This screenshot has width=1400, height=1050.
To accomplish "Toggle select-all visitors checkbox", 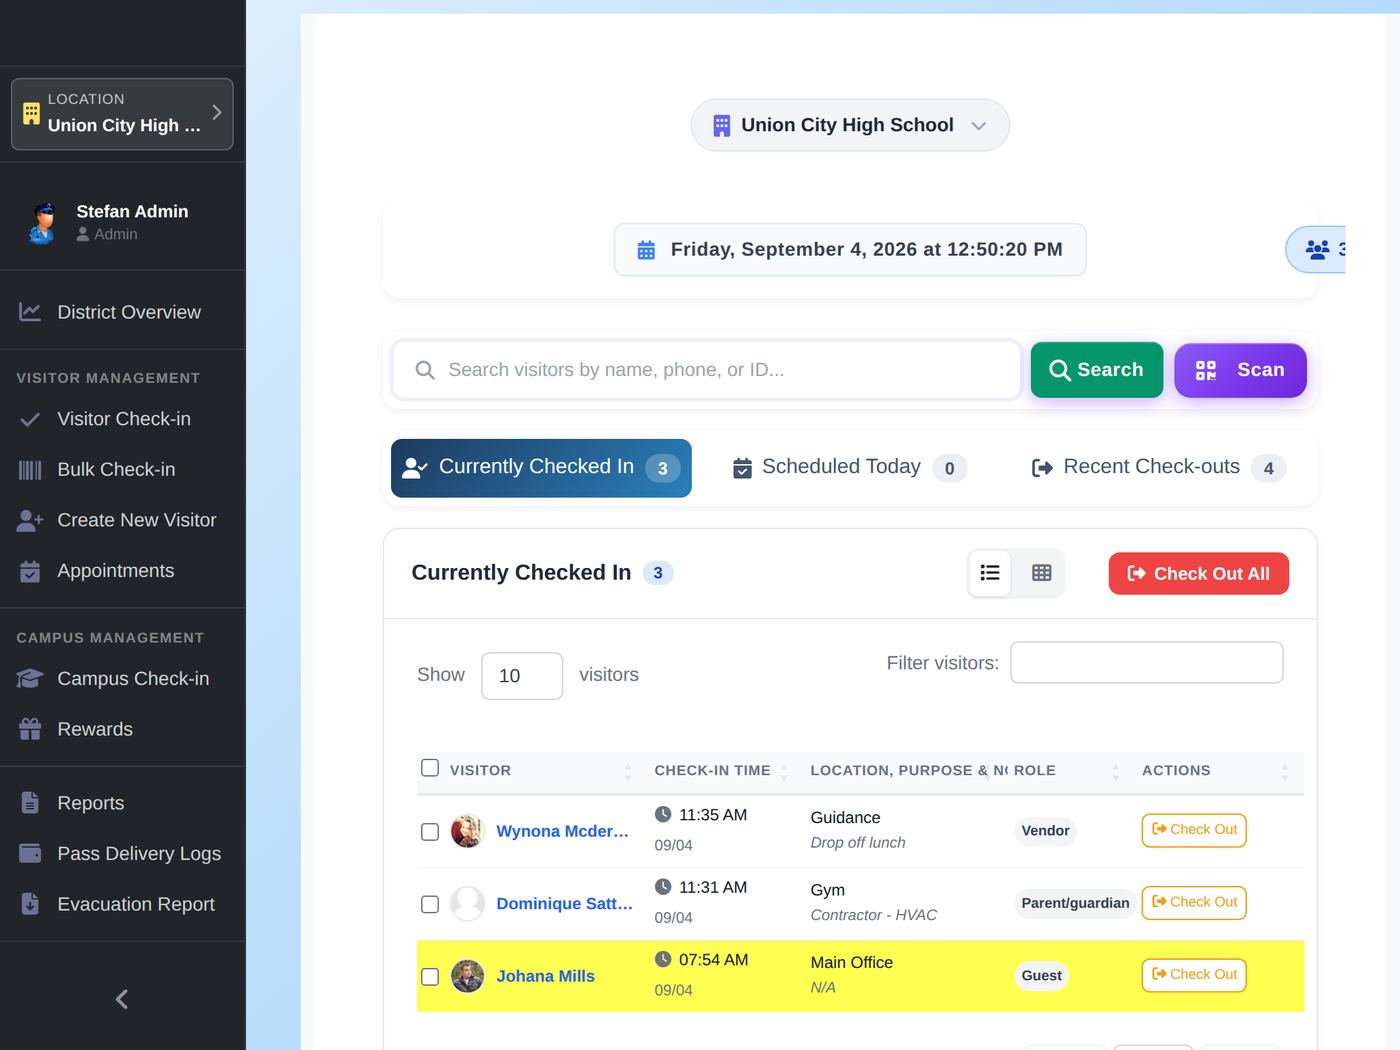I will tap(430, 768).
